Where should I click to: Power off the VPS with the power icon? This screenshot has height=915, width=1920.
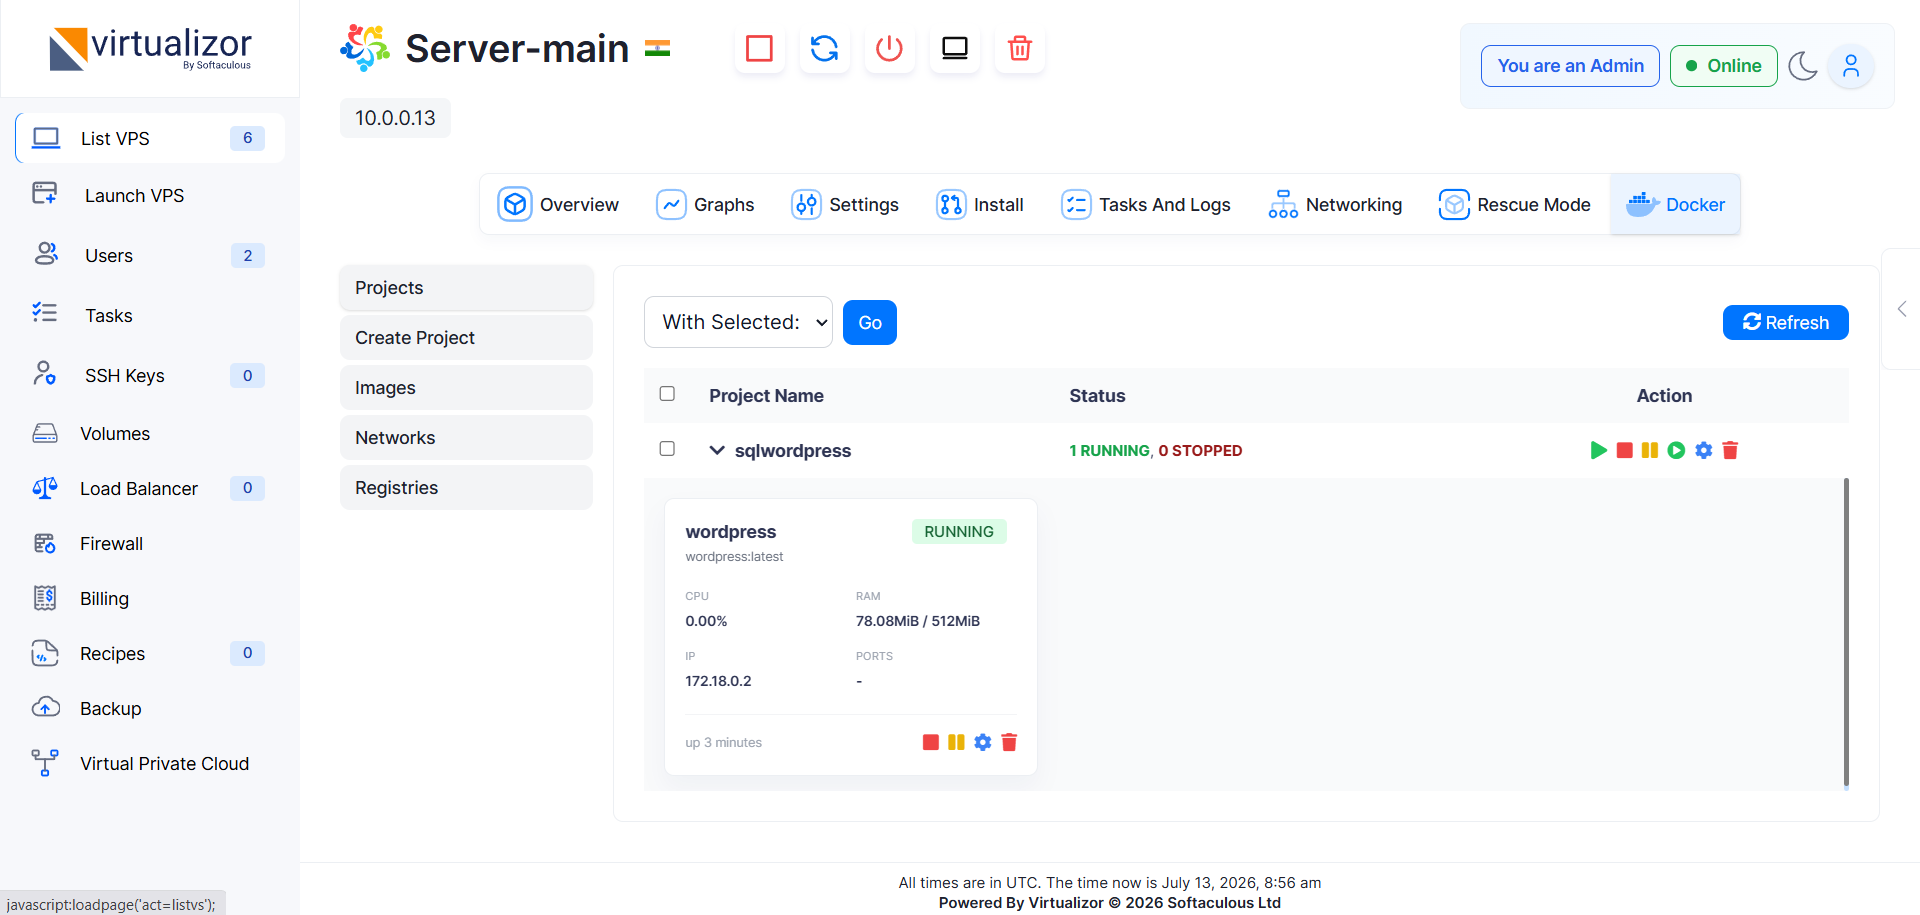pyautogui.click(x=889, y=48)
